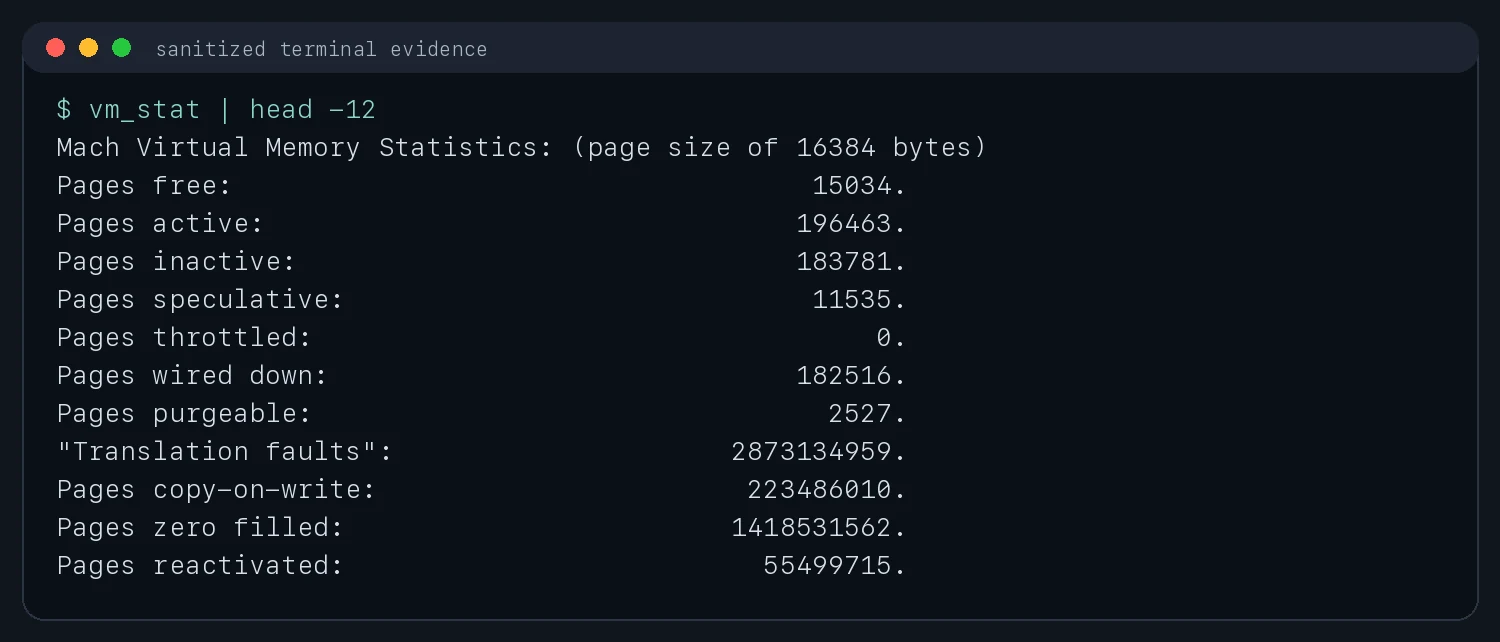The height and width of the screenshot is (642, 1500).
Task: Click the value '55499715.'
Action: coord(835,566)
